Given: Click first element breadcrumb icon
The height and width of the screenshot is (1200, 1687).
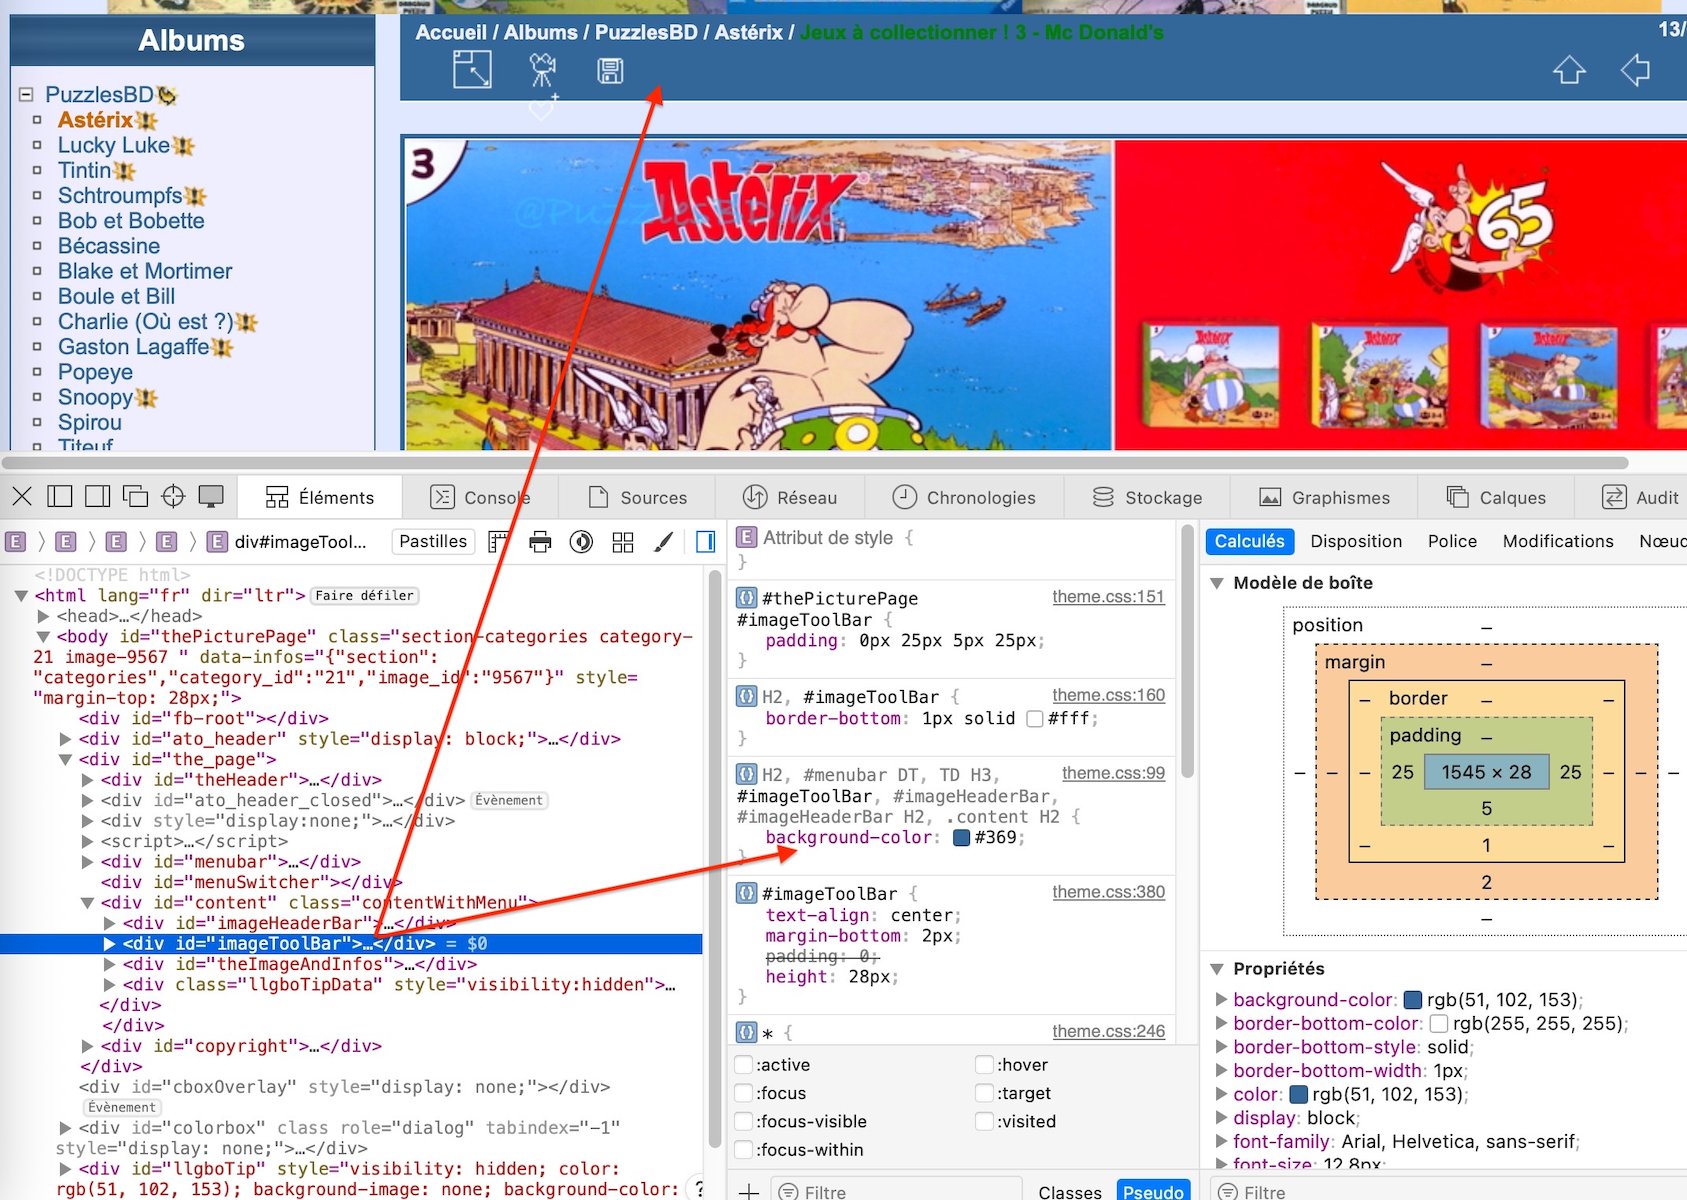Looking at the screenshot, I should click(15, 542).
